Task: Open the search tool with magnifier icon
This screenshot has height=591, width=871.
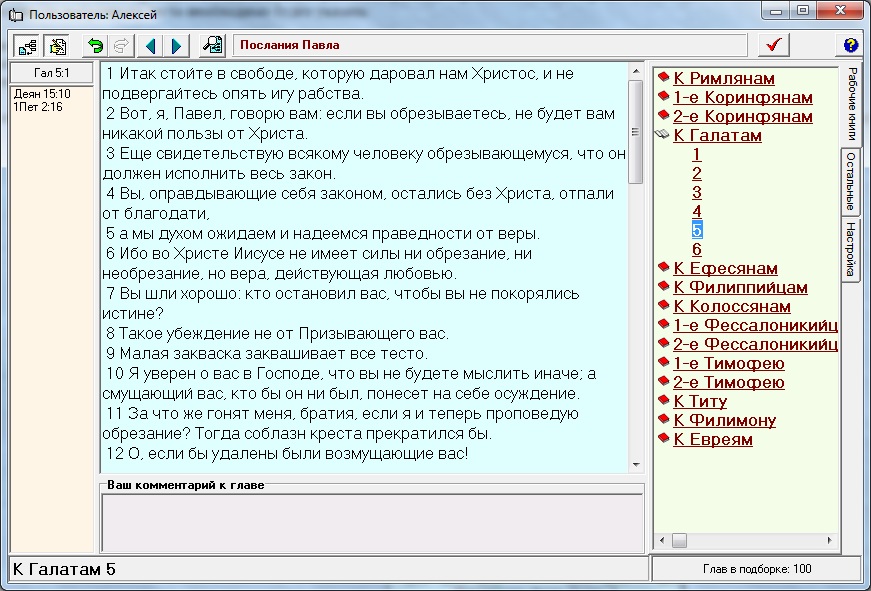Action: 212,45
